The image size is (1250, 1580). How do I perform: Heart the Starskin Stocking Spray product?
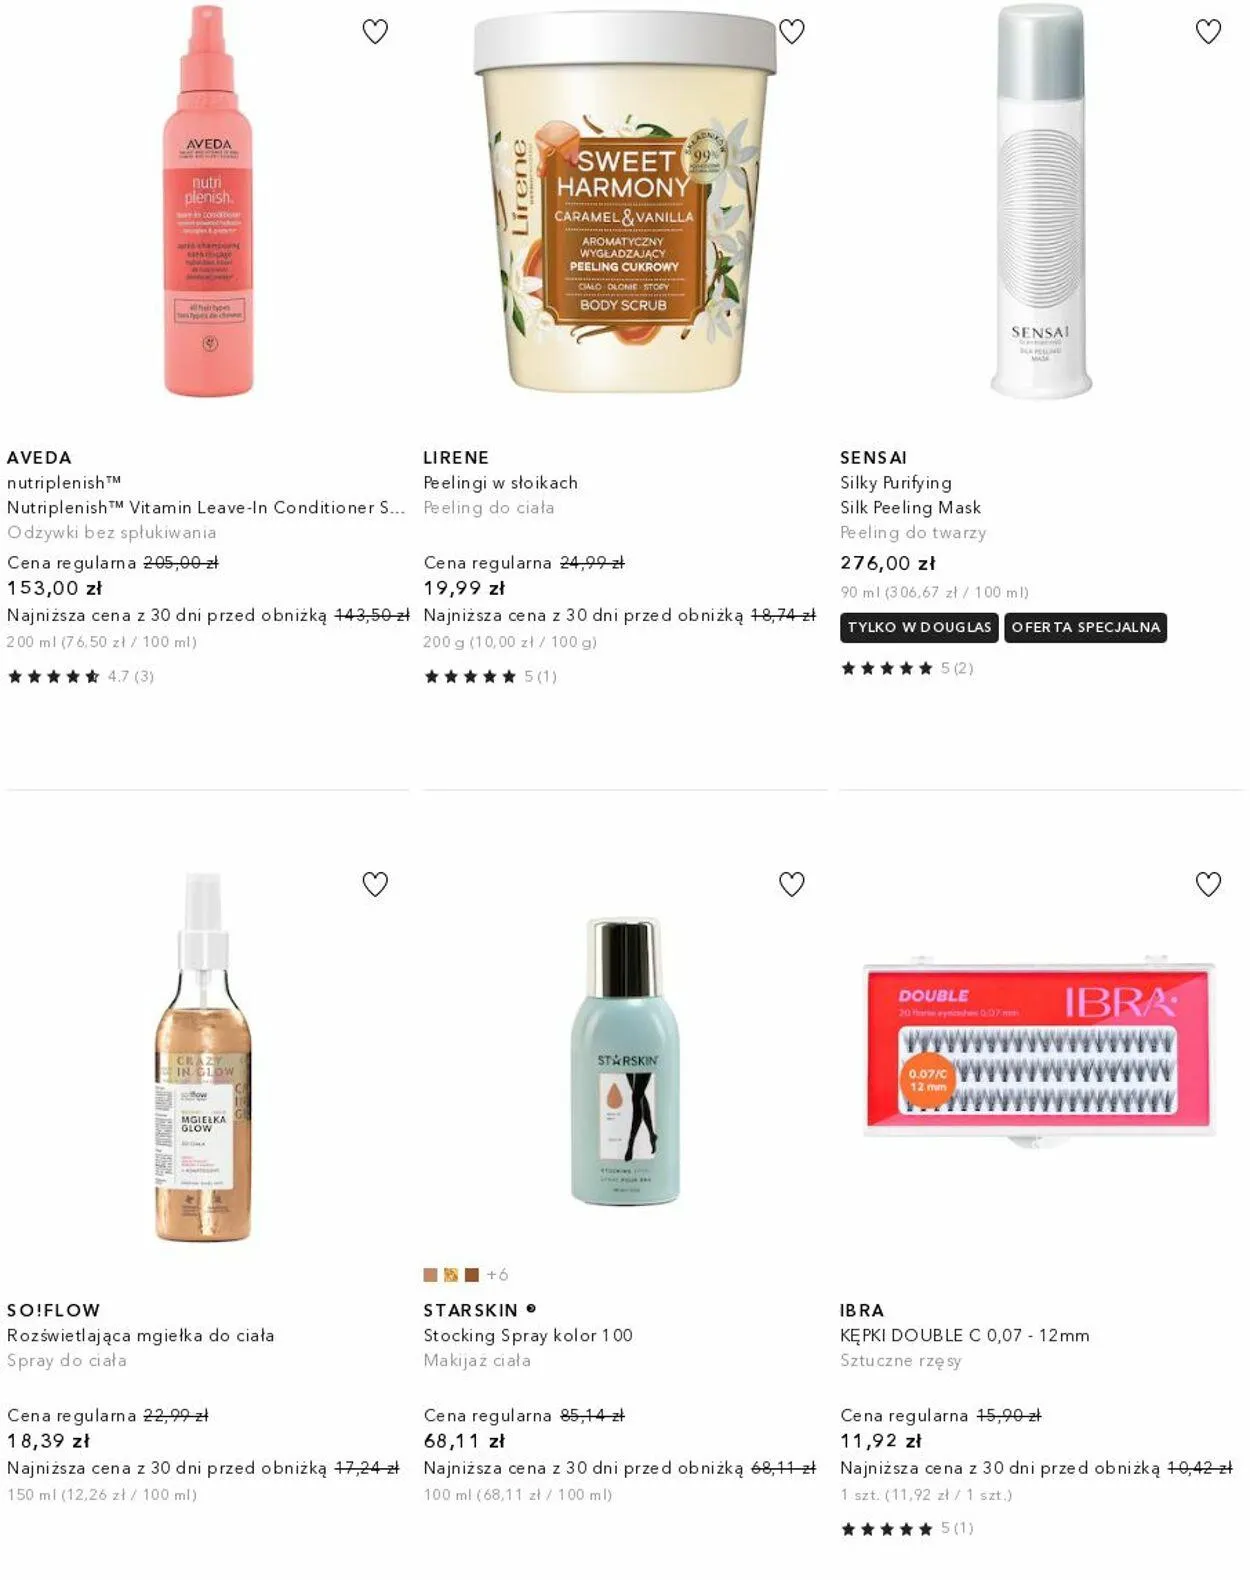pos(792,884)
